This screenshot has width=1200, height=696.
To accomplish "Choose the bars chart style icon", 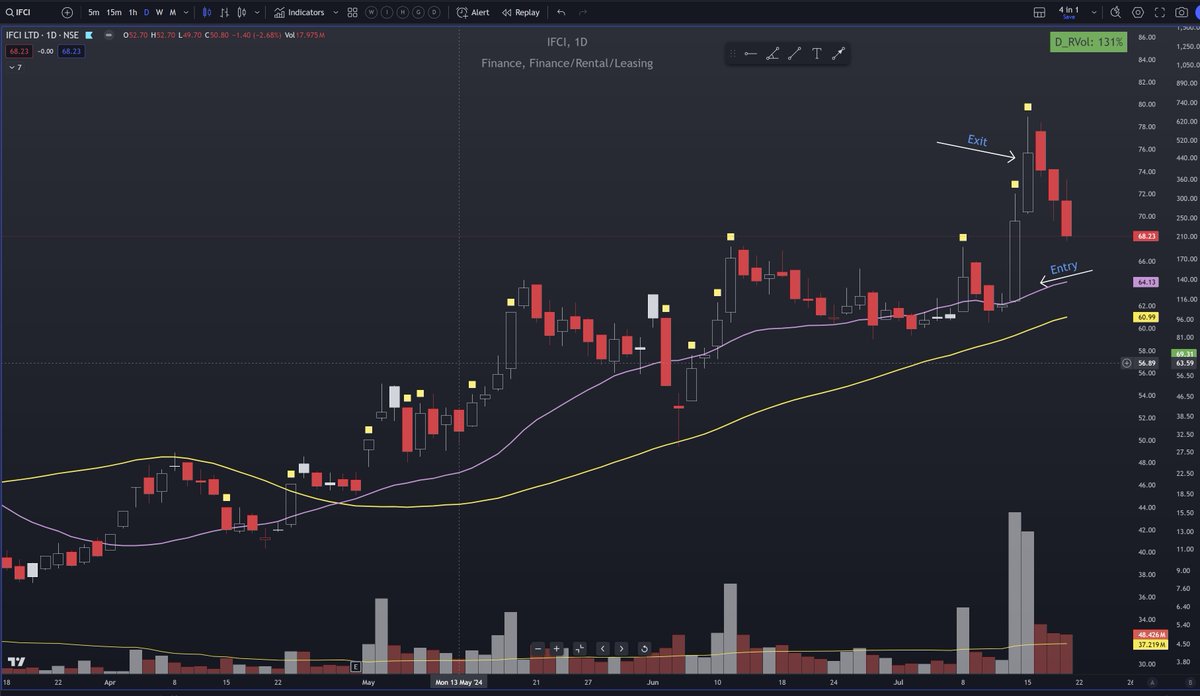I will point(224,12).
